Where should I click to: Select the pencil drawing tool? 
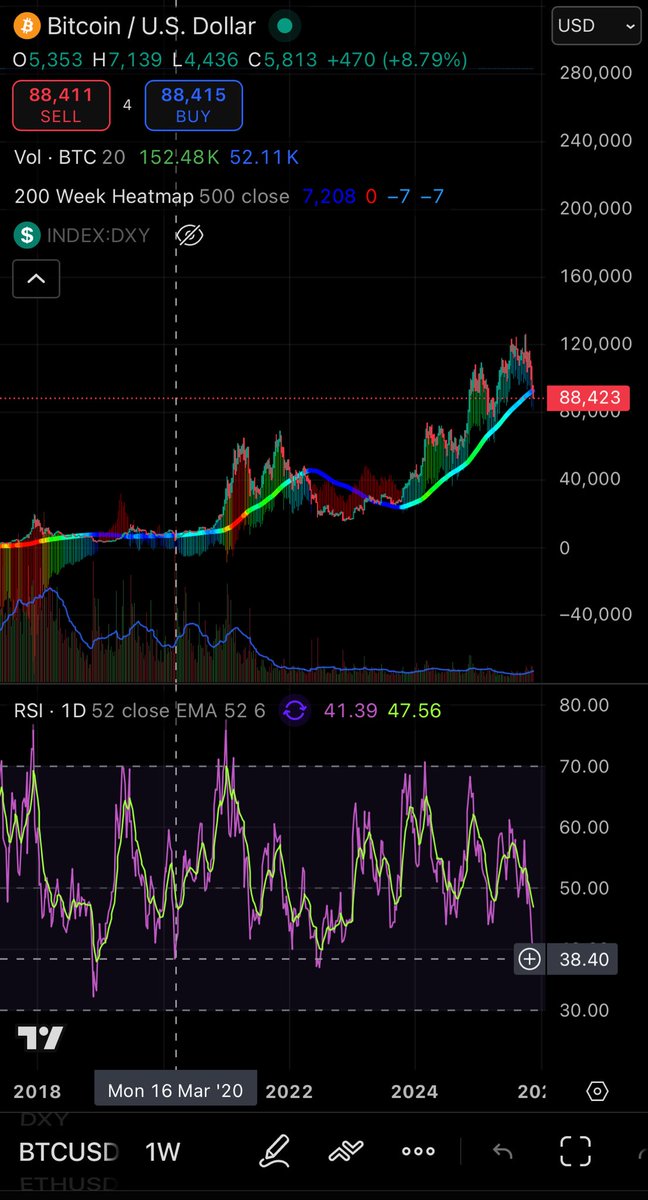(274, 1151)
